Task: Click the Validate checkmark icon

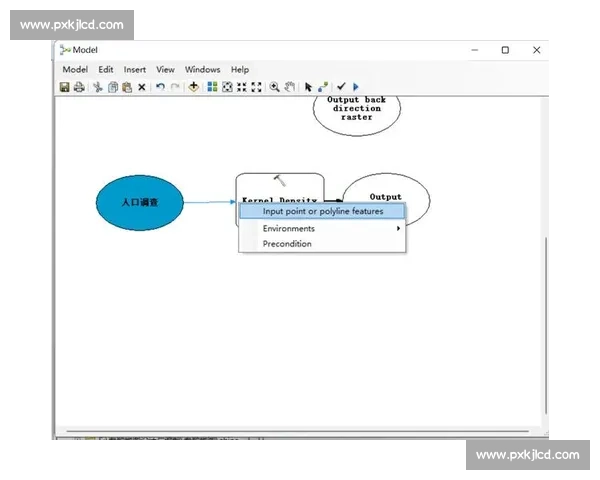Action: pyautogui.click(x=341, y=87)
